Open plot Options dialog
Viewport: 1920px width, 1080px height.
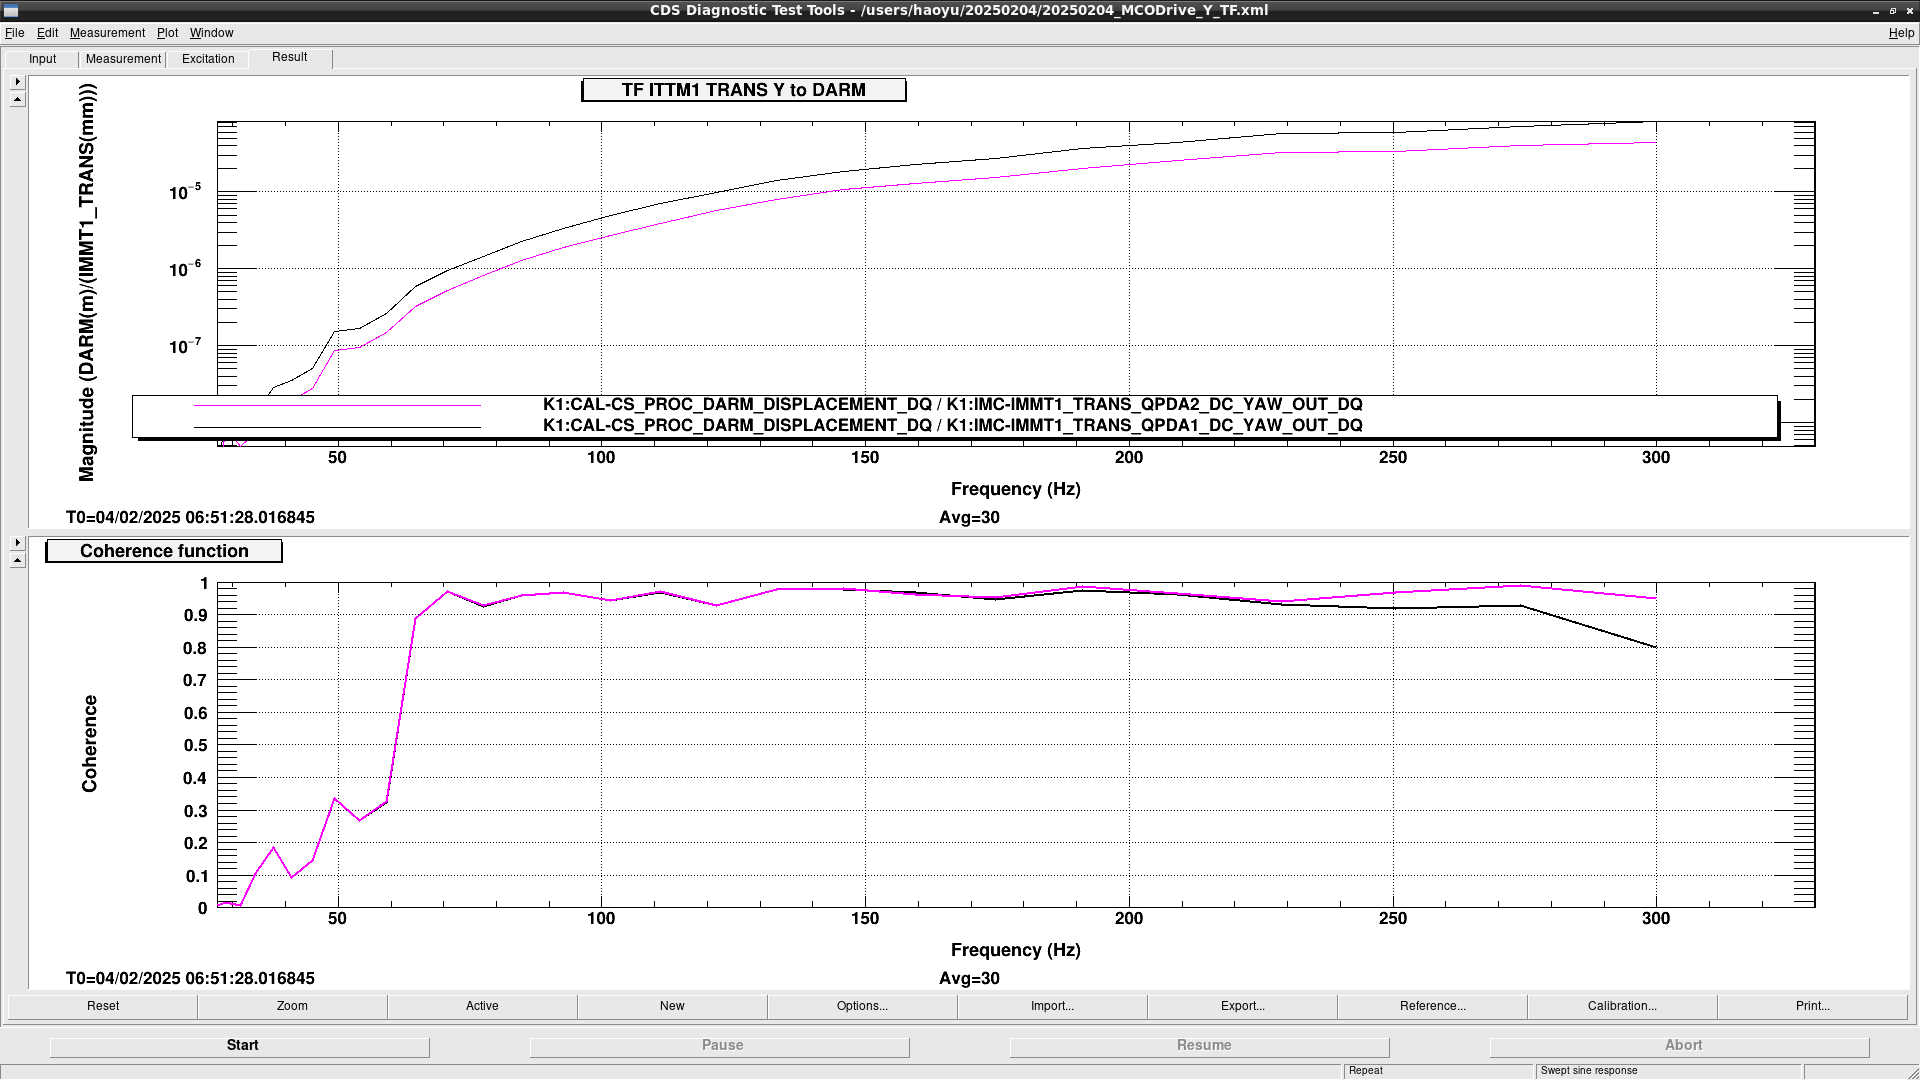tap(862, 1006)
